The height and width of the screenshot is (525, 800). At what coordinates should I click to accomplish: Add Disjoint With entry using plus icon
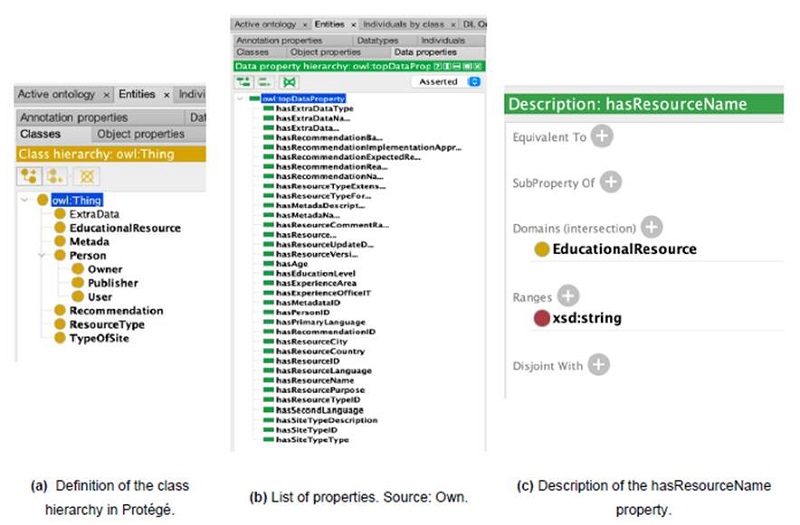click(x=598, y=365)
